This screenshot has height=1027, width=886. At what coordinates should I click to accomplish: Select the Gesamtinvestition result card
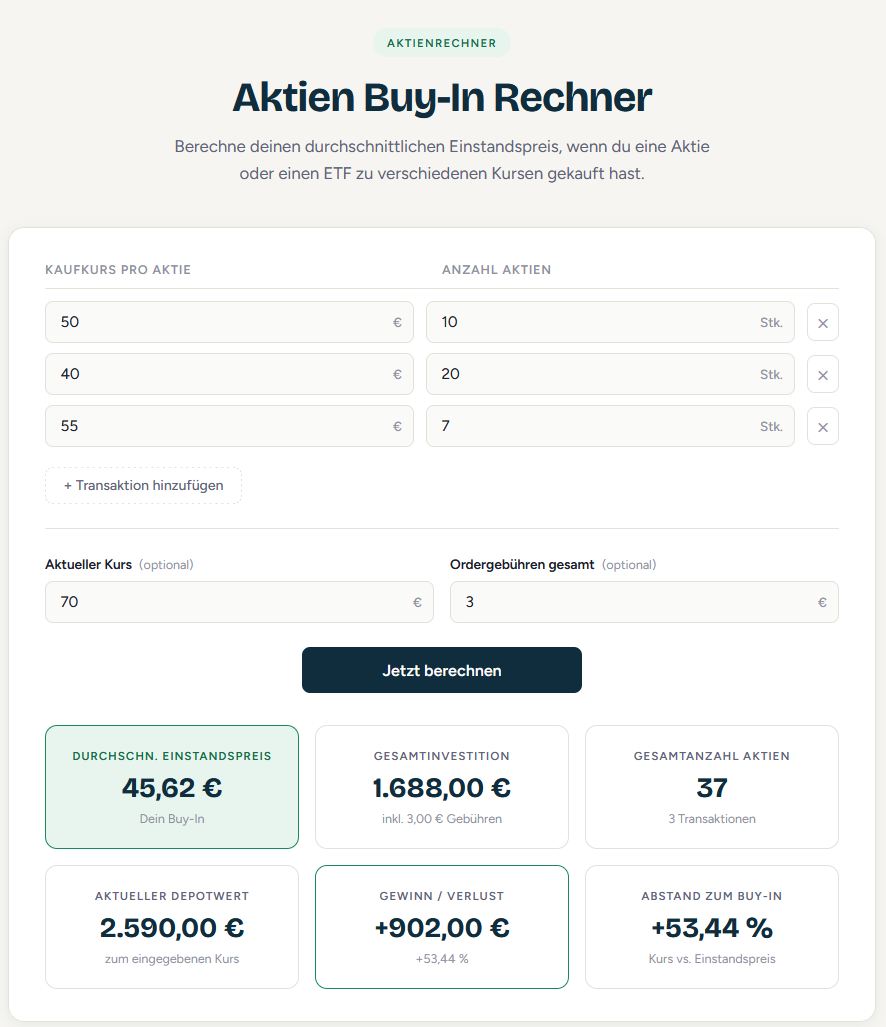tap(442, 787)
